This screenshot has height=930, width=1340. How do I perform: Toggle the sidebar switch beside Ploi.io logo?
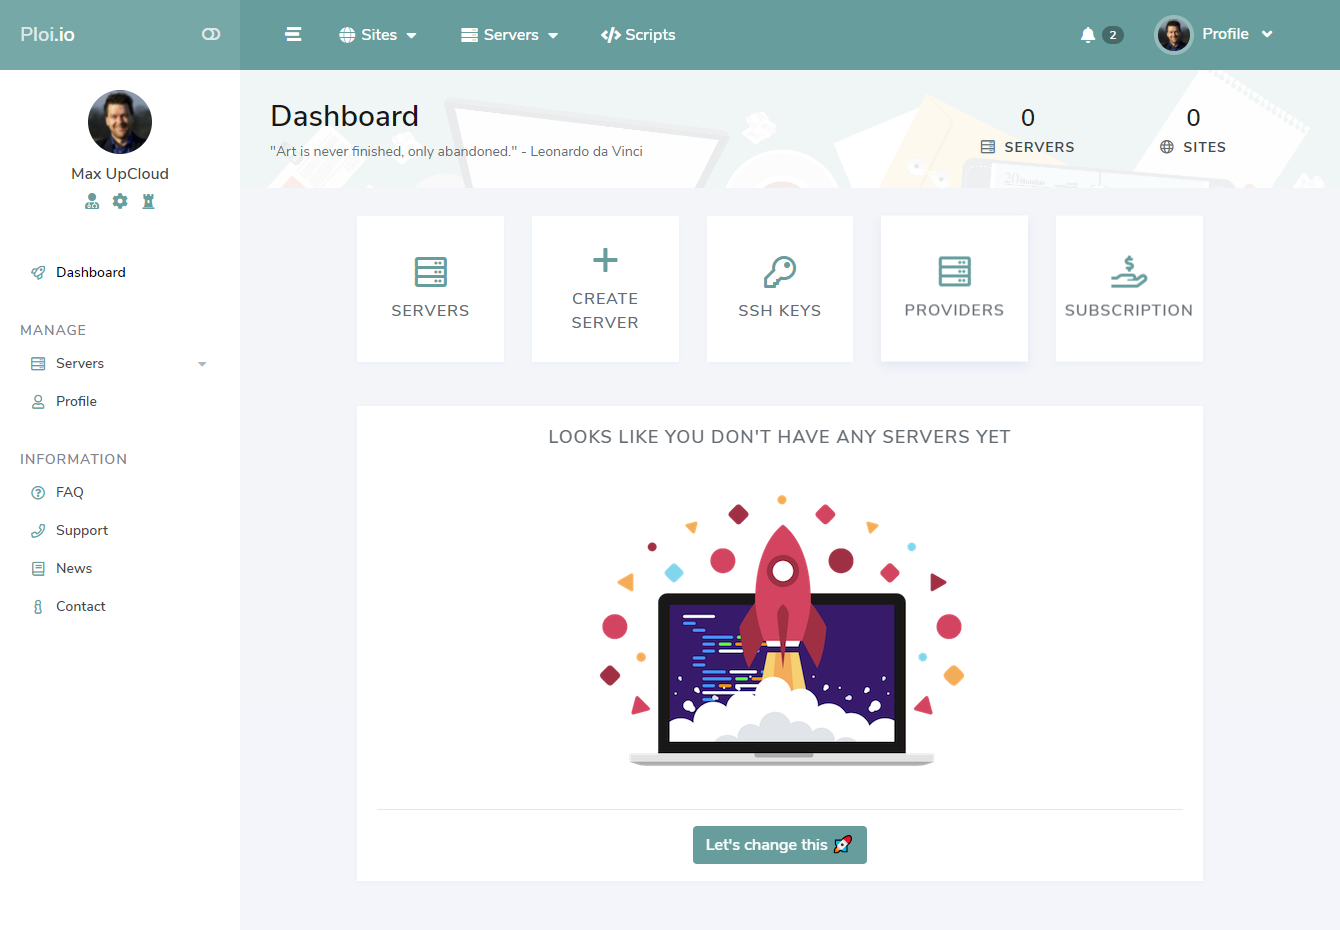coord(211,34)
